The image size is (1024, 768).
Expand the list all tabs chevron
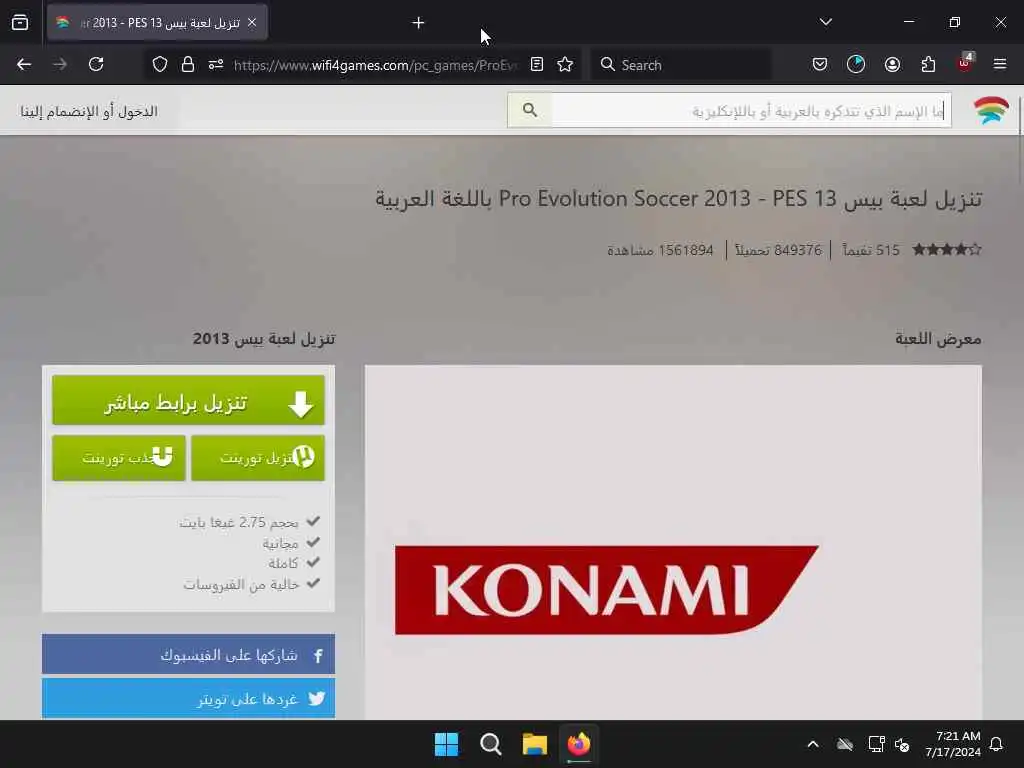(825, 22)
